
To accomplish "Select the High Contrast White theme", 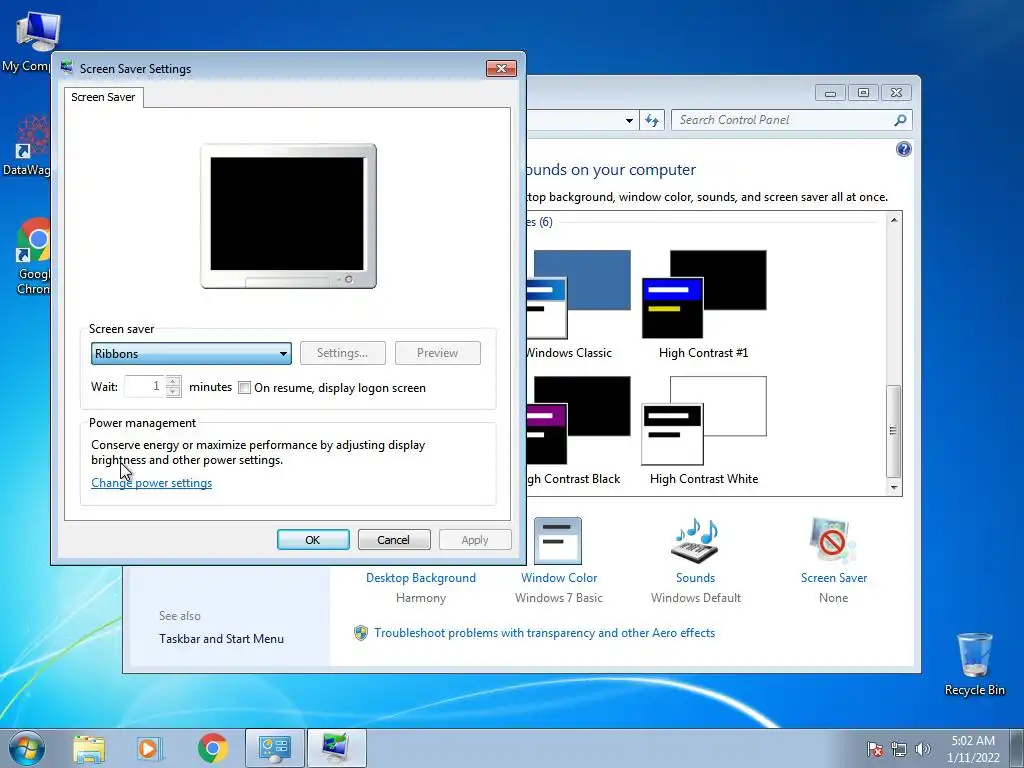I will click(704, 431).
